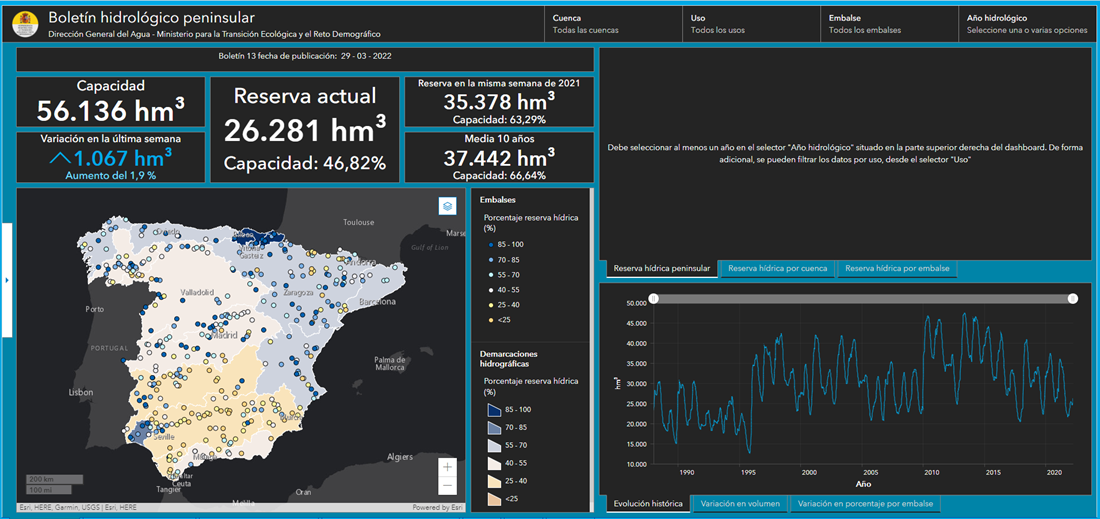
Task: Open the map layers list icon
Action: point(448,205)
